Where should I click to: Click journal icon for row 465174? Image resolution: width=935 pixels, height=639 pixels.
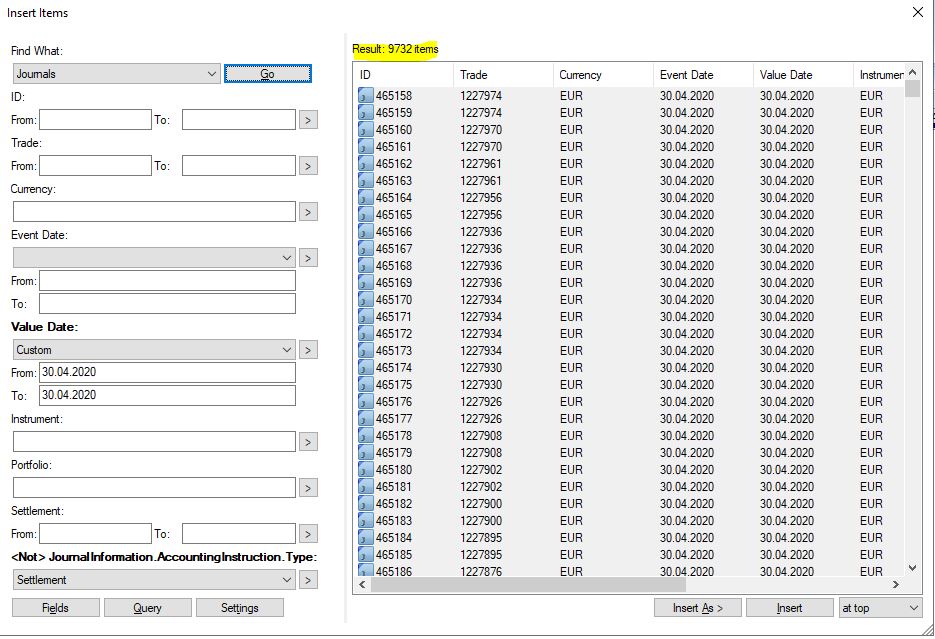click(366, 367)
